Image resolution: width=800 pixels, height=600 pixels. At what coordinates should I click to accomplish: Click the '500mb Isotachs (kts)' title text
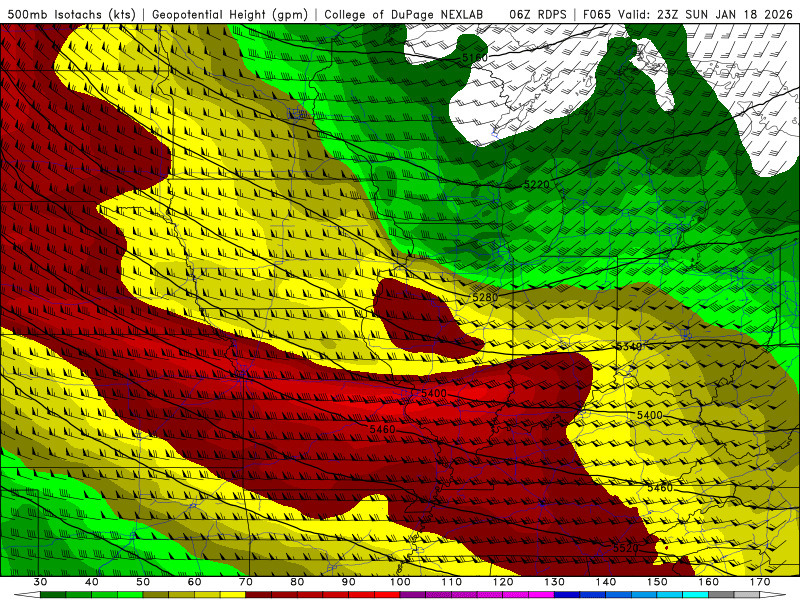[72, 14]
